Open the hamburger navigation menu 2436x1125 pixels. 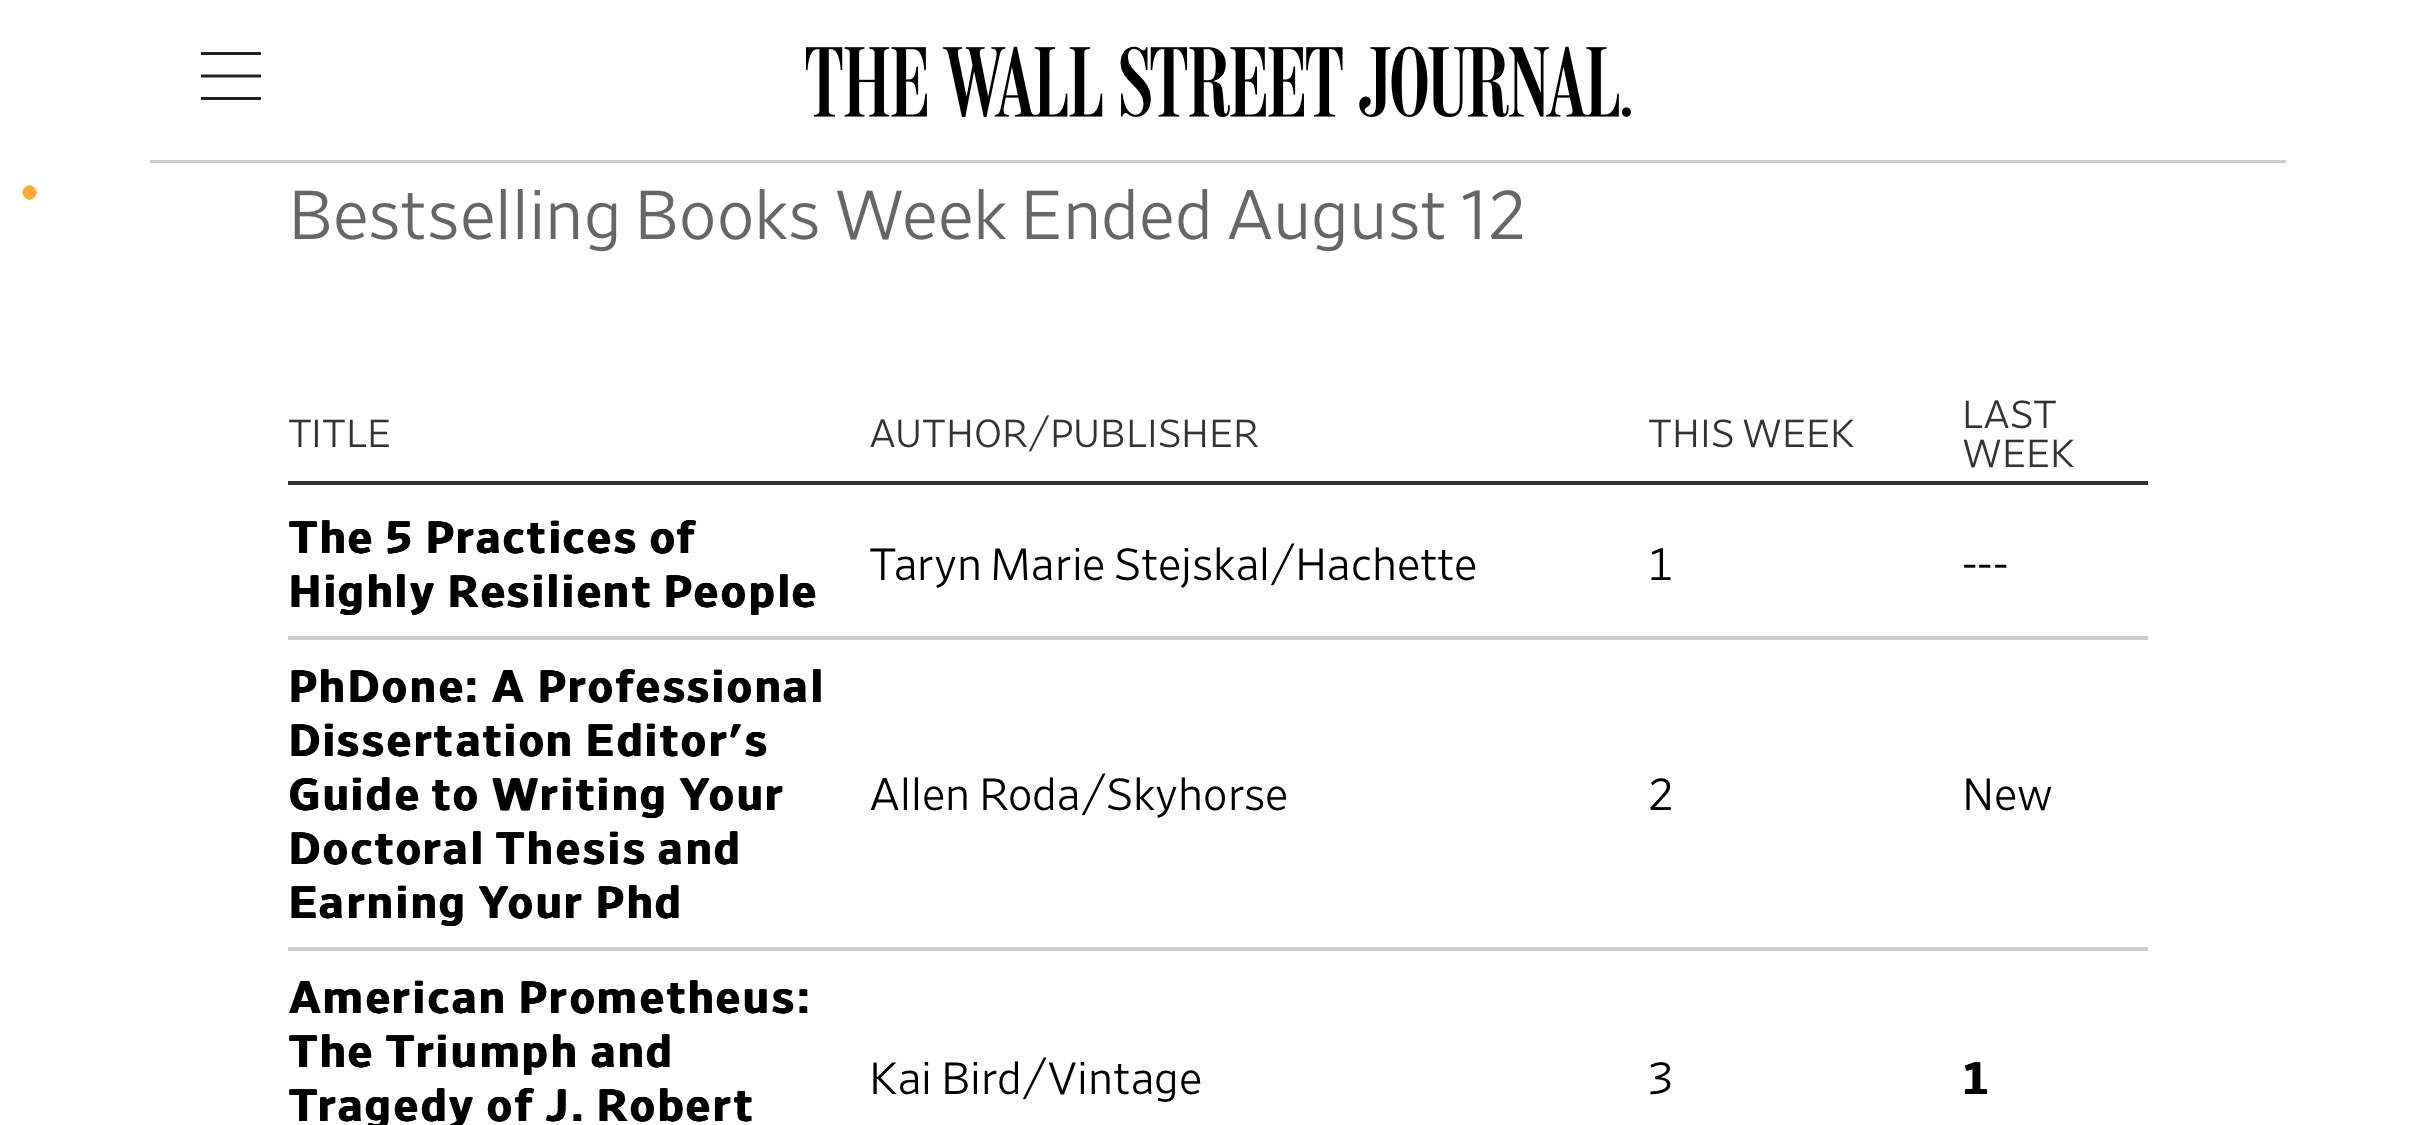coord(231,76)
